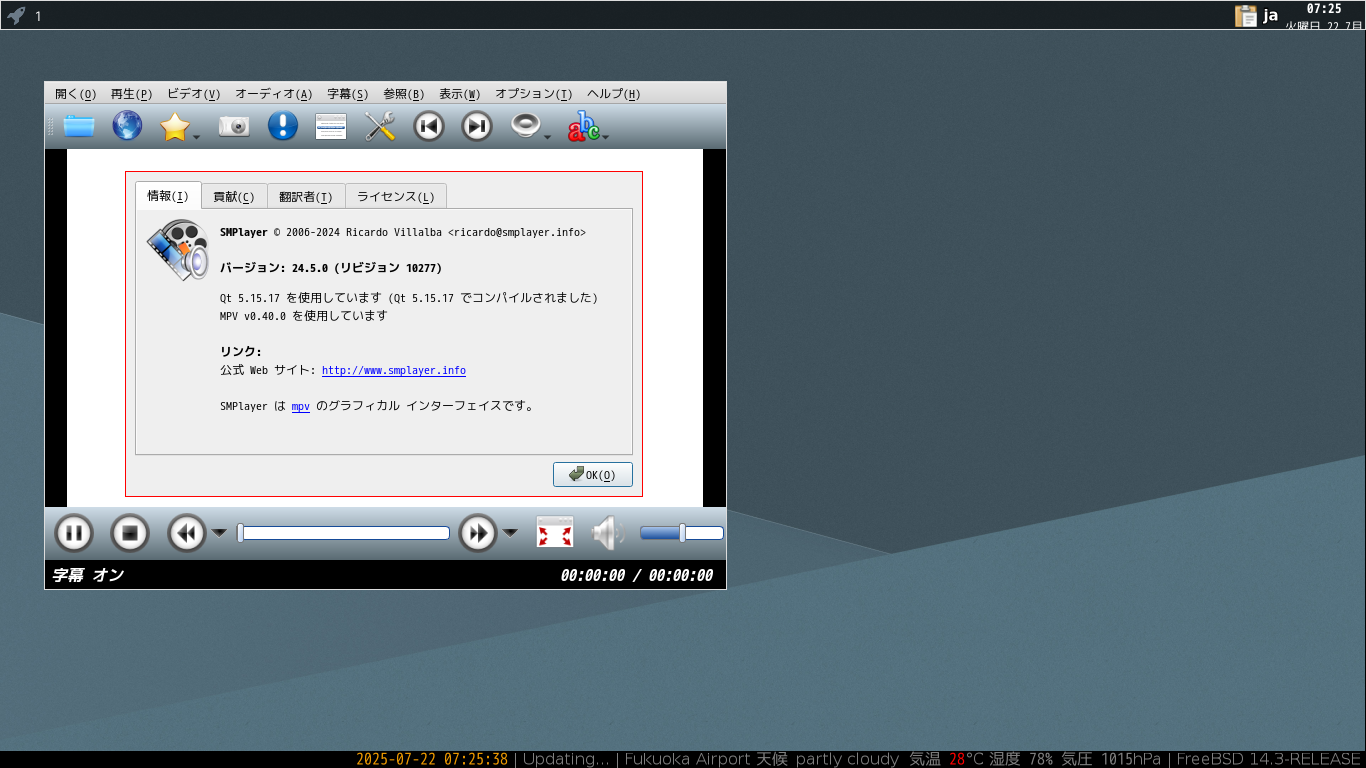The height and width of the screenshot is (768, 1366).
Task: Open URL with the globe icon
Action: click(x=127, y=126)
